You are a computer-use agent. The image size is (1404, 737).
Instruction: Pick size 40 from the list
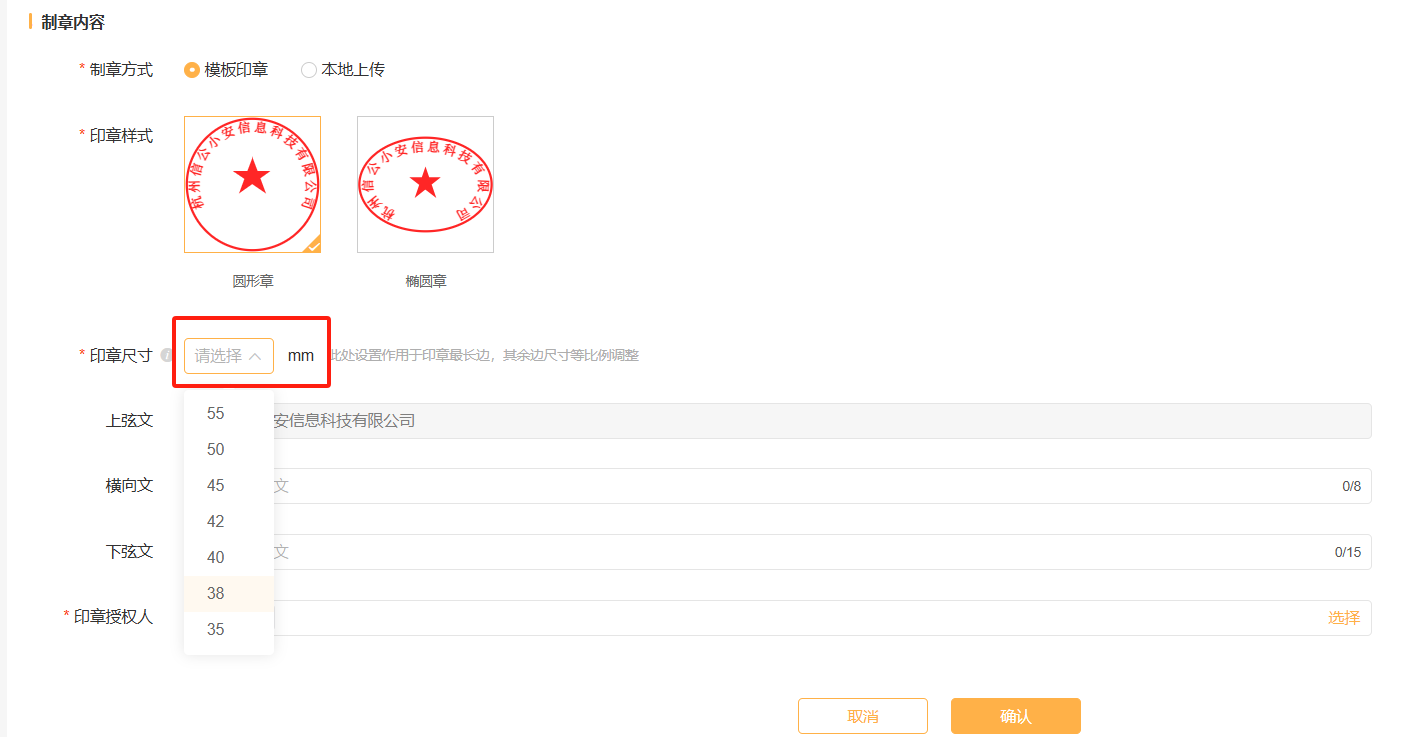[229, 557]
